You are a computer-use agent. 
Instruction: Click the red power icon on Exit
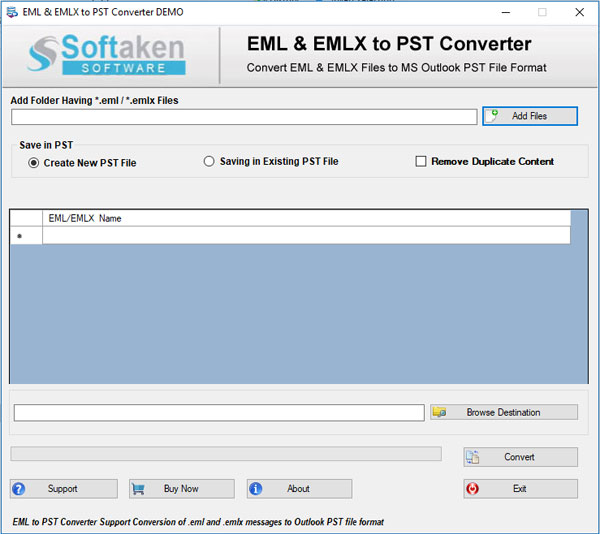[x=473, y=489]
